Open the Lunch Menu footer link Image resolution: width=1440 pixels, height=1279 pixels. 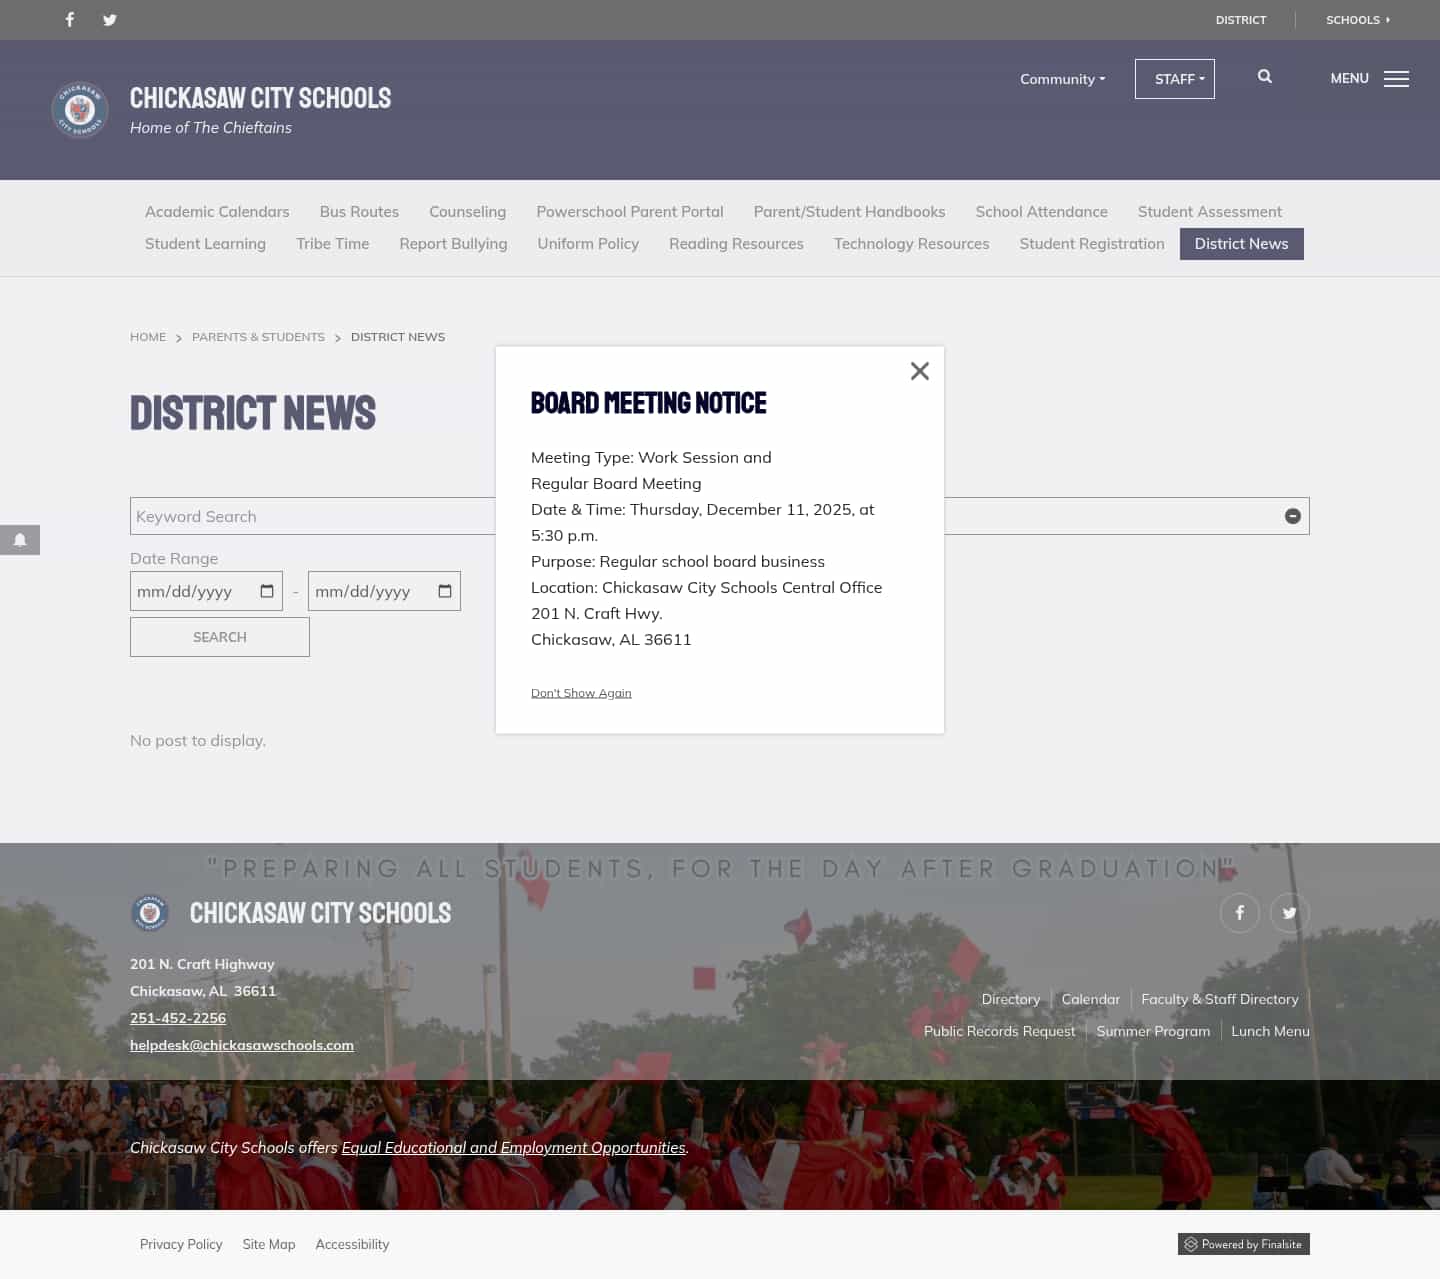tap(1270, 1031)
